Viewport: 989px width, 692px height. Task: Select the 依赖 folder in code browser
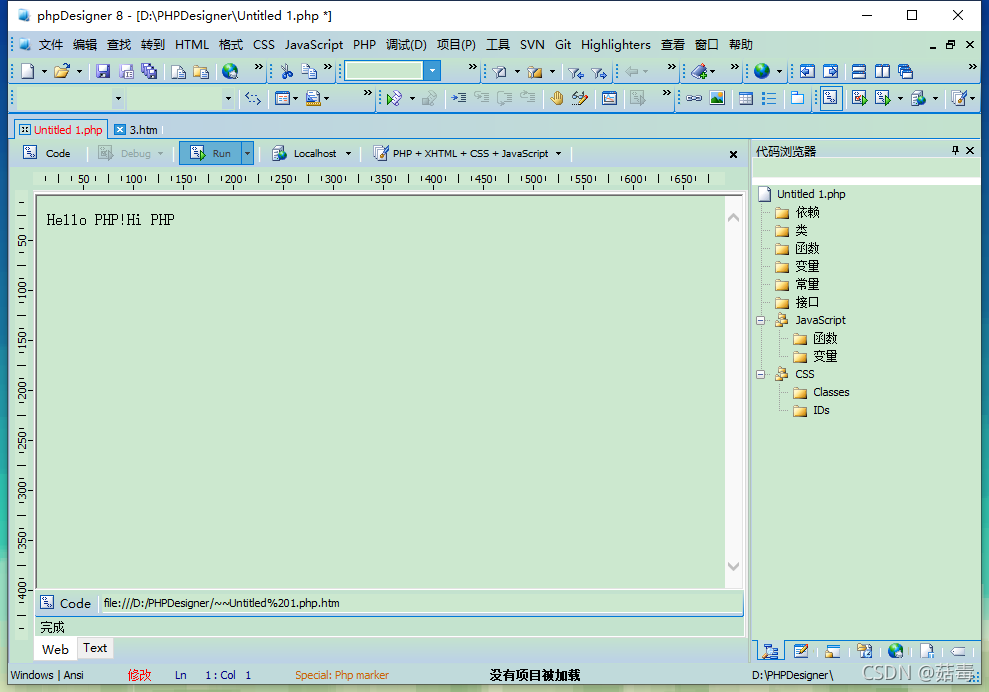coord(807,213)
